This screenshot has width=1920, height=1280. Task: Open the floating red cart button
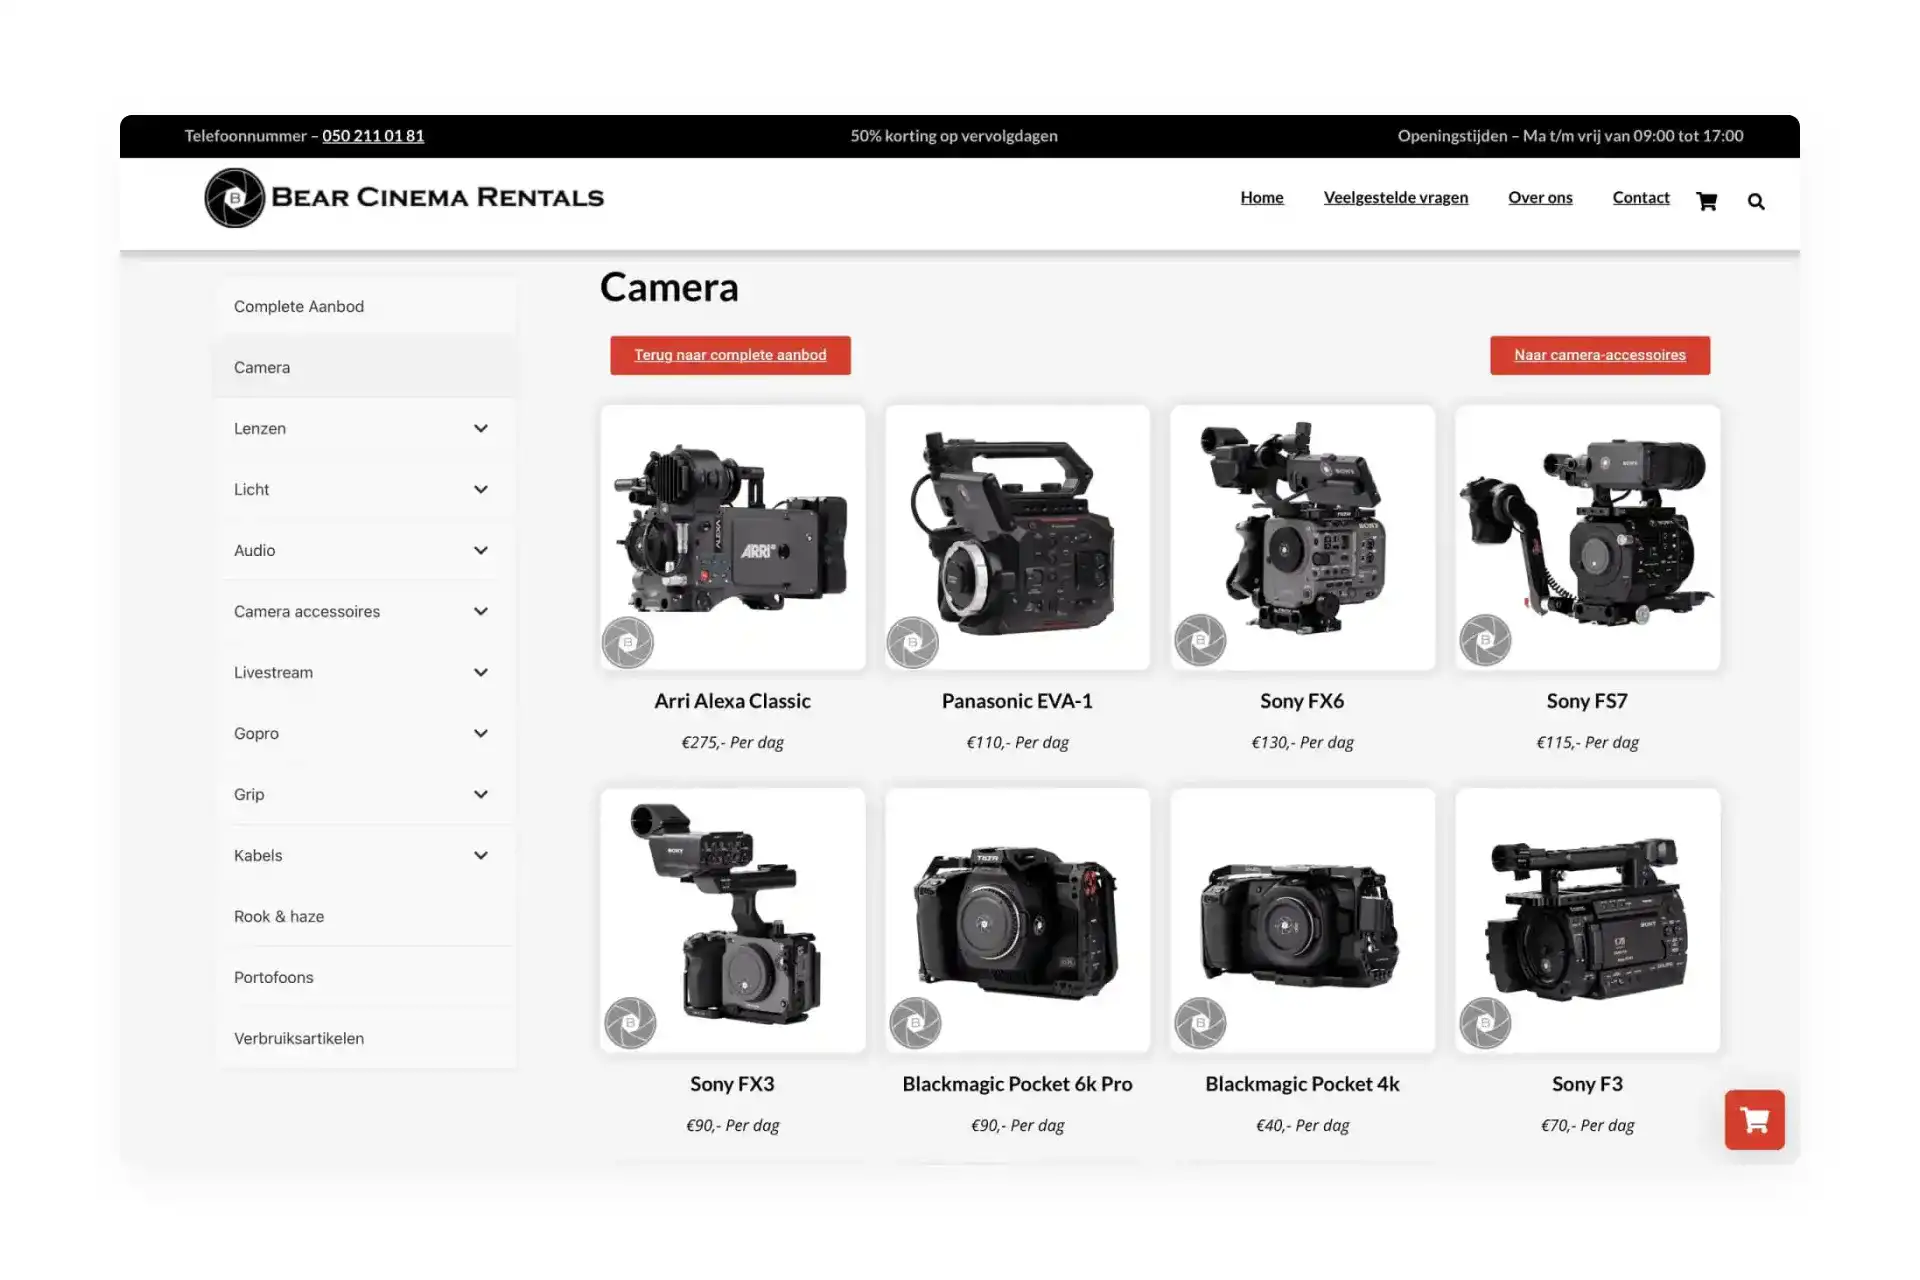[1754, 1119]
